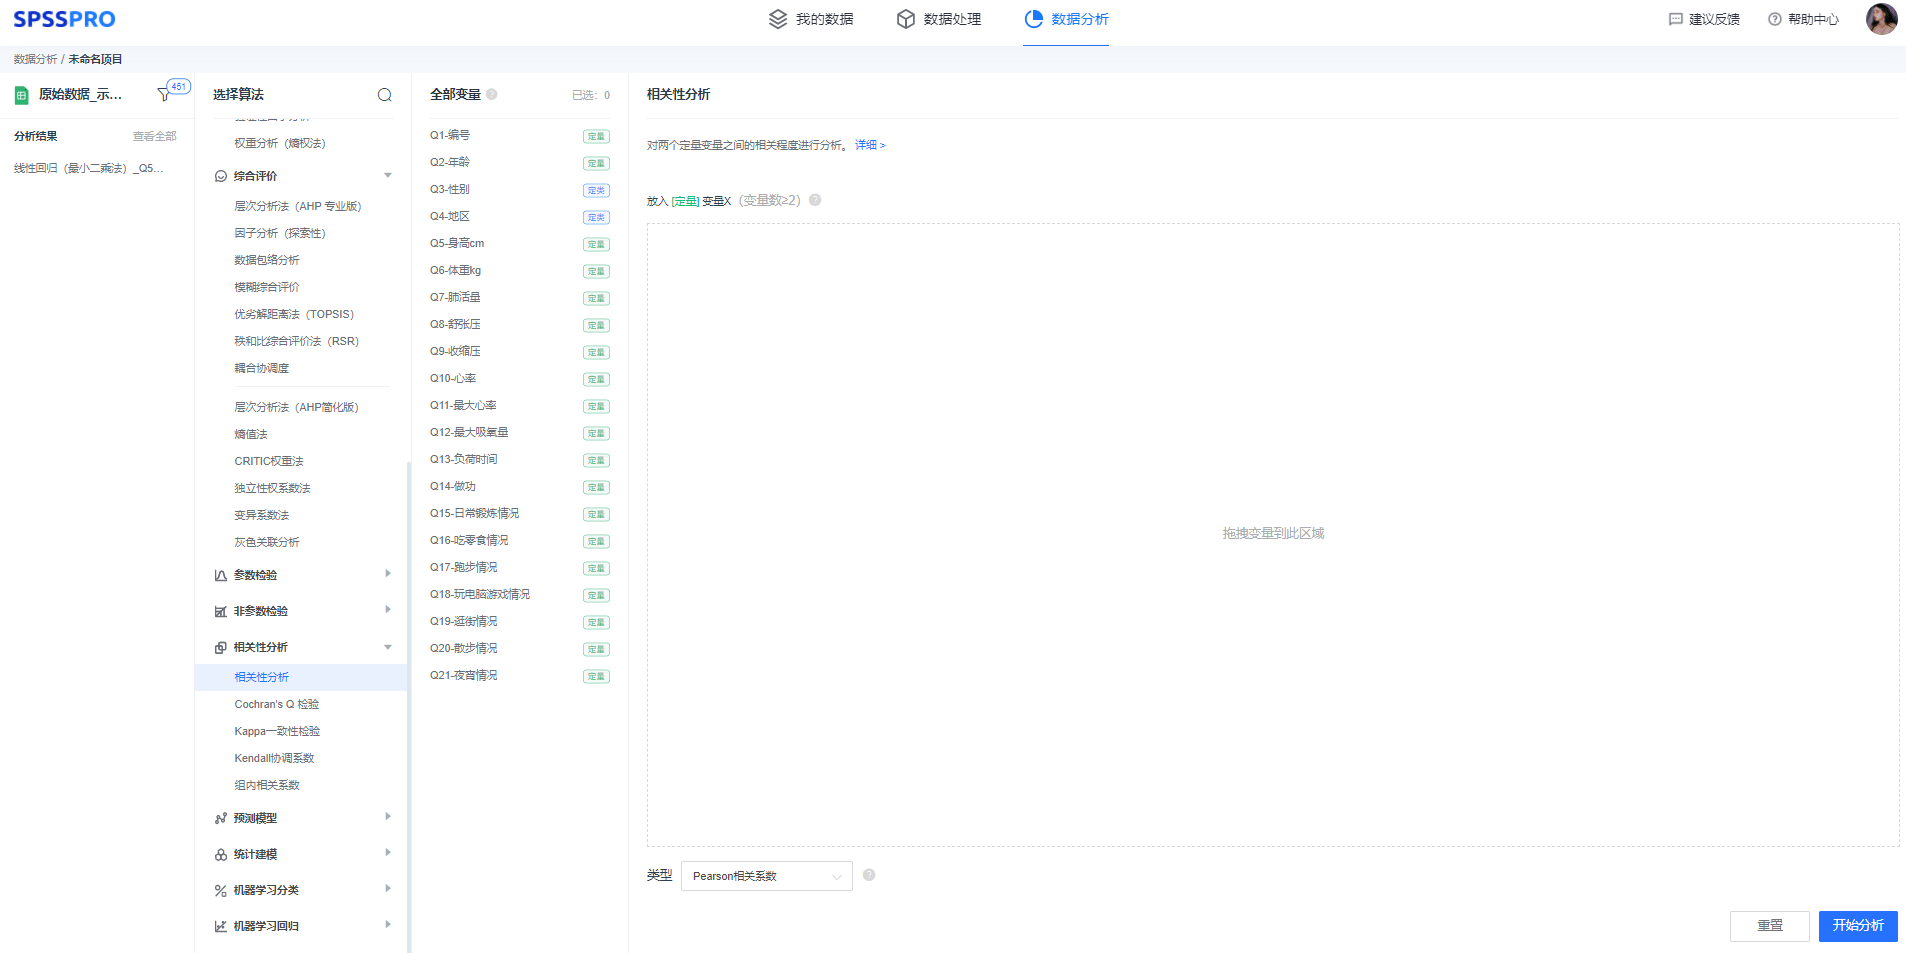Click the 非参数检验 category icon
The height and width of the screenshot is (953, 1906).
221,611
